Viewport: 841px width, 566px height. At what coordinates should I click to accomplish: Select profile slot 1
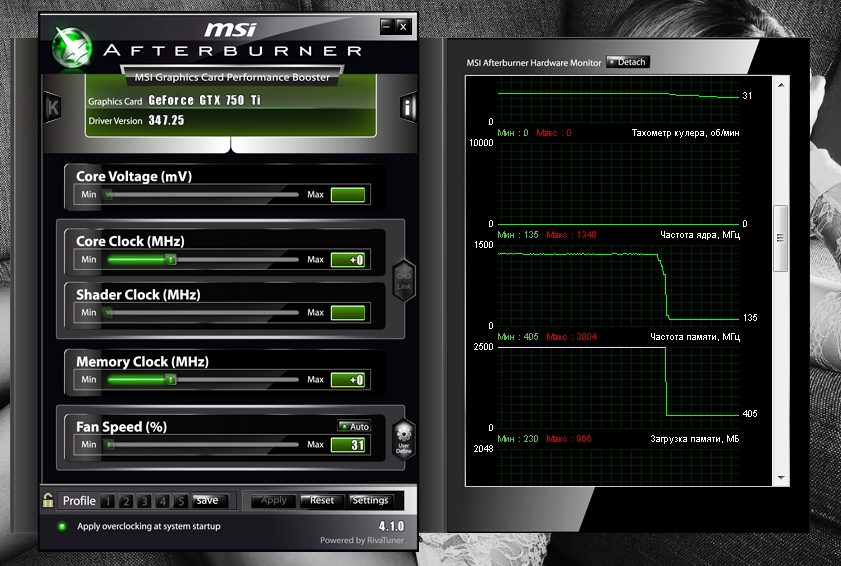coord(108,501)
